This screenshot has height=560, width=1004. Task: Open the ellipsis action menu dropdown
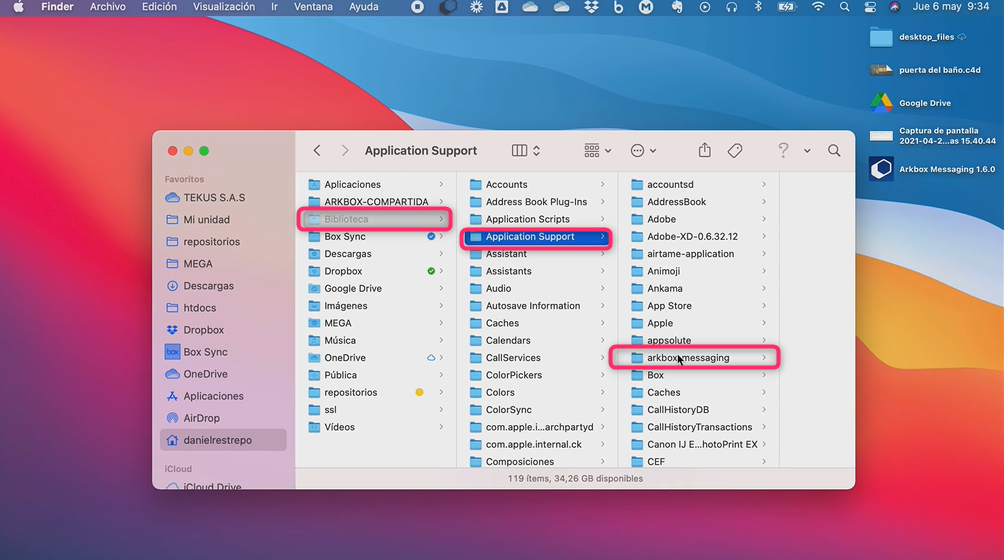[643, 151]
